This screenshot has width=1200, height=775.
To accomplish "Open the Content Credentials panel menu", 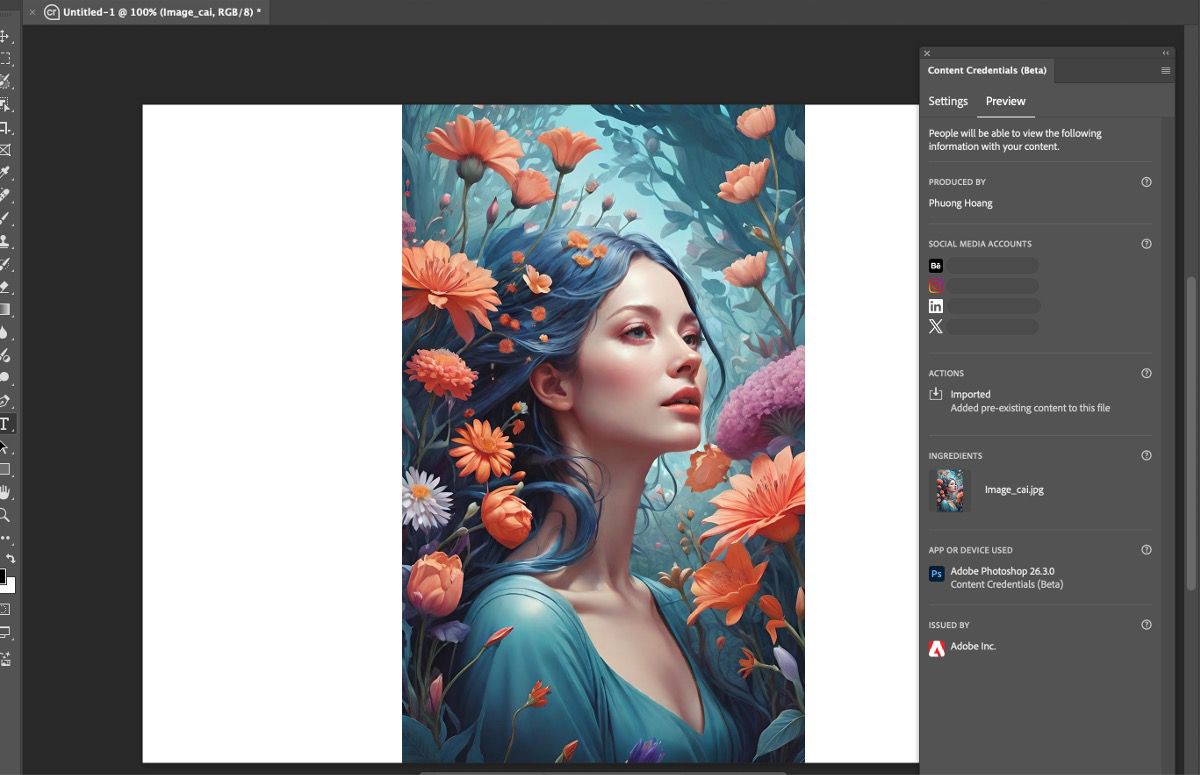I will (x=1165, y=70).
